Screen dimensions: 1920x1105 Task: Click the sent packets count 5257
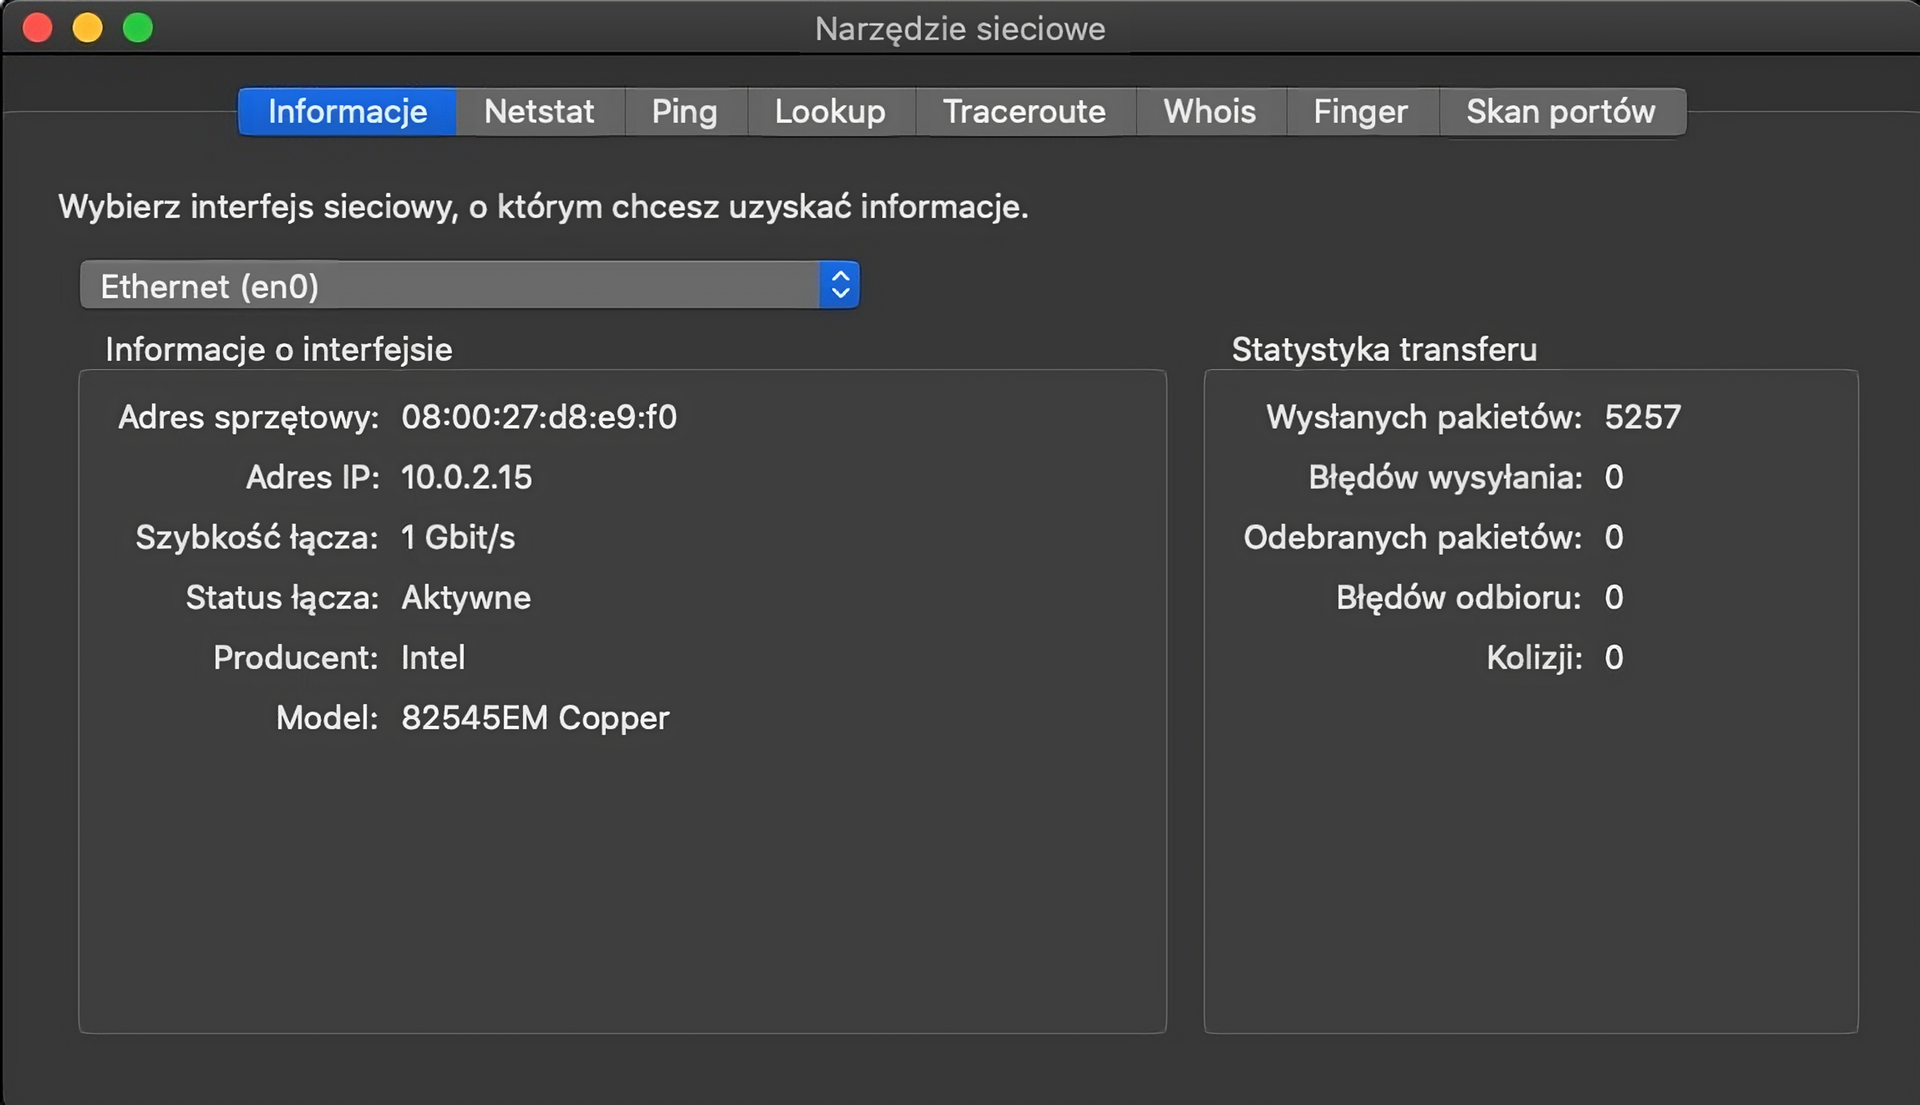click(1643, 417)
